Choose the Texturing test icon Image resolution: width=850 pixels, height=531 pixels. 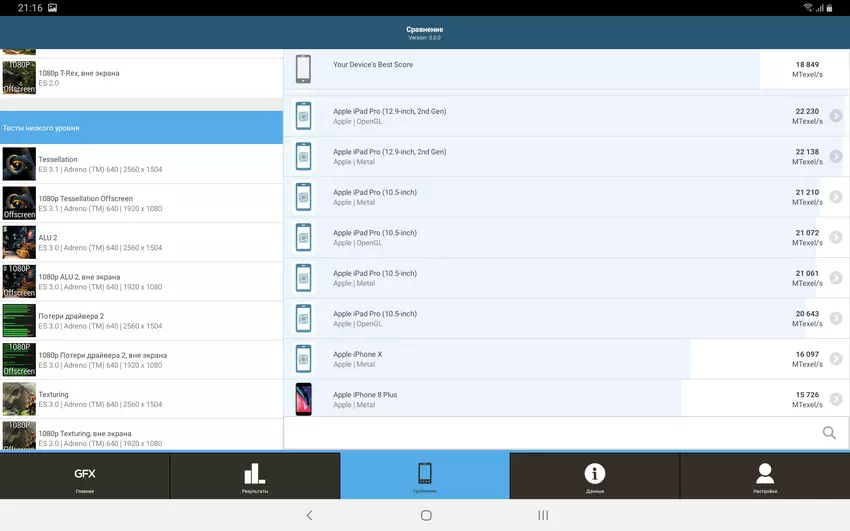19,399
